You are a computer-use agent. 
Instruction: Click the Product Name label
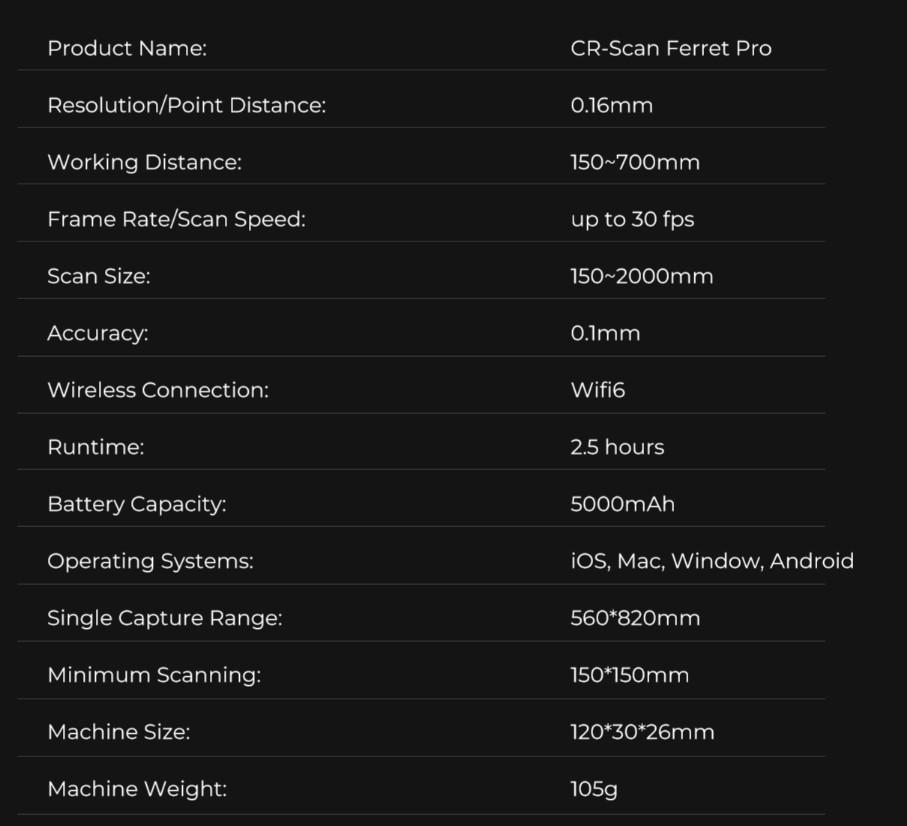[x=127, y=48]
